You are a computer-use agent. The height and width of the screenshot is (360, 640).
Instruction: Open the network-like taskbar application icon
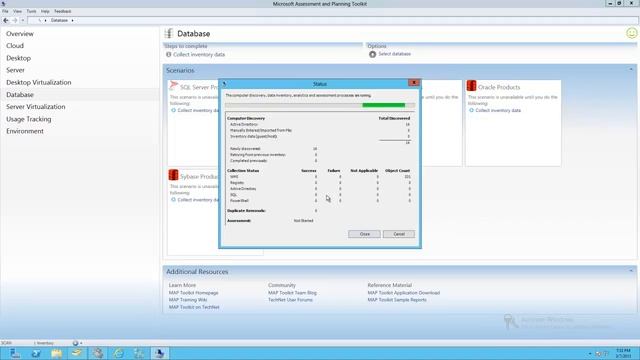139,353
